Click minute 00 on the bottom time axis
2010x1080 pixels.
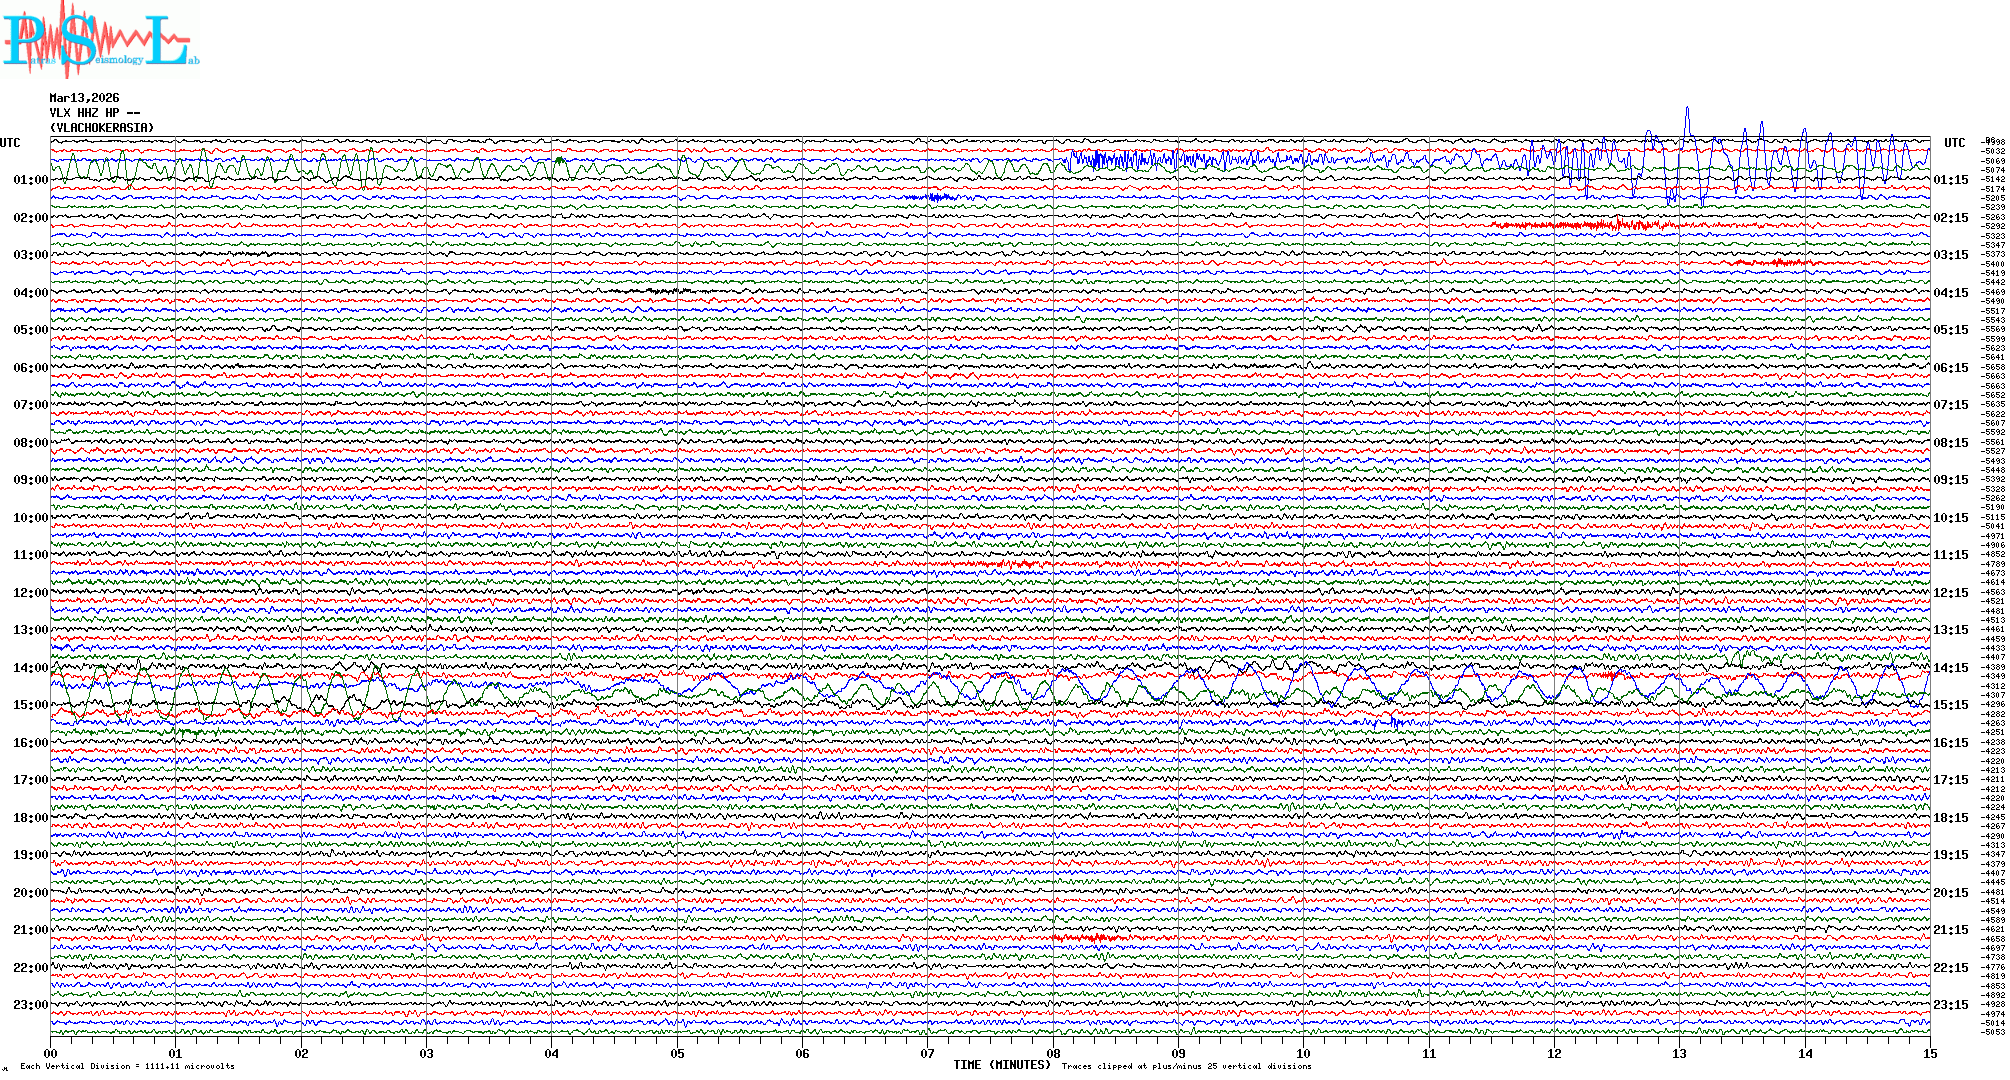pyautogui.click(x=51, y=1054)
